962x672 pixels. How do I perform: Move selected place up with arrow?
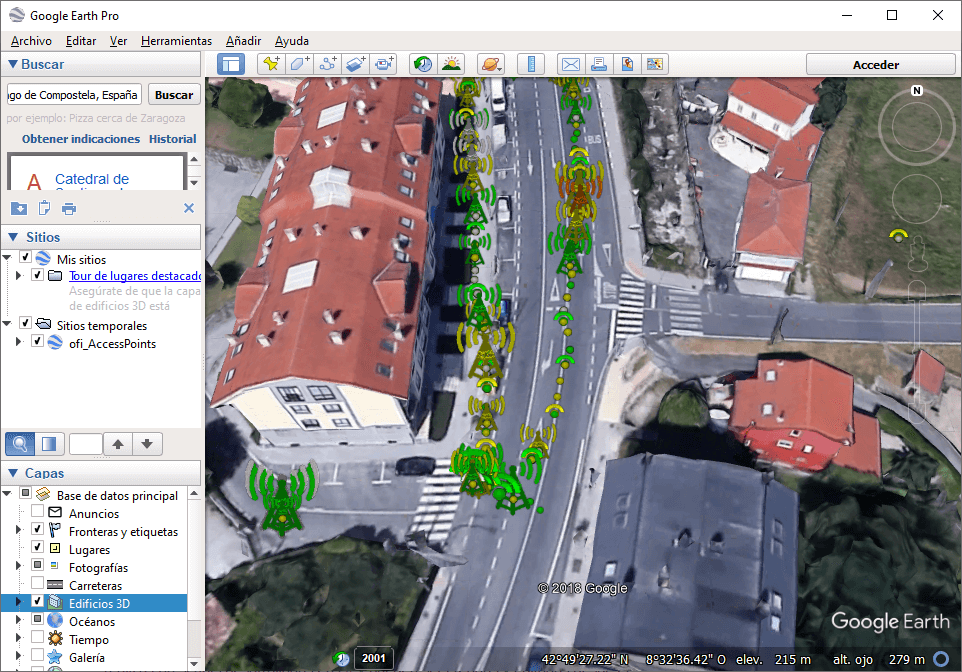coord(118,444)
